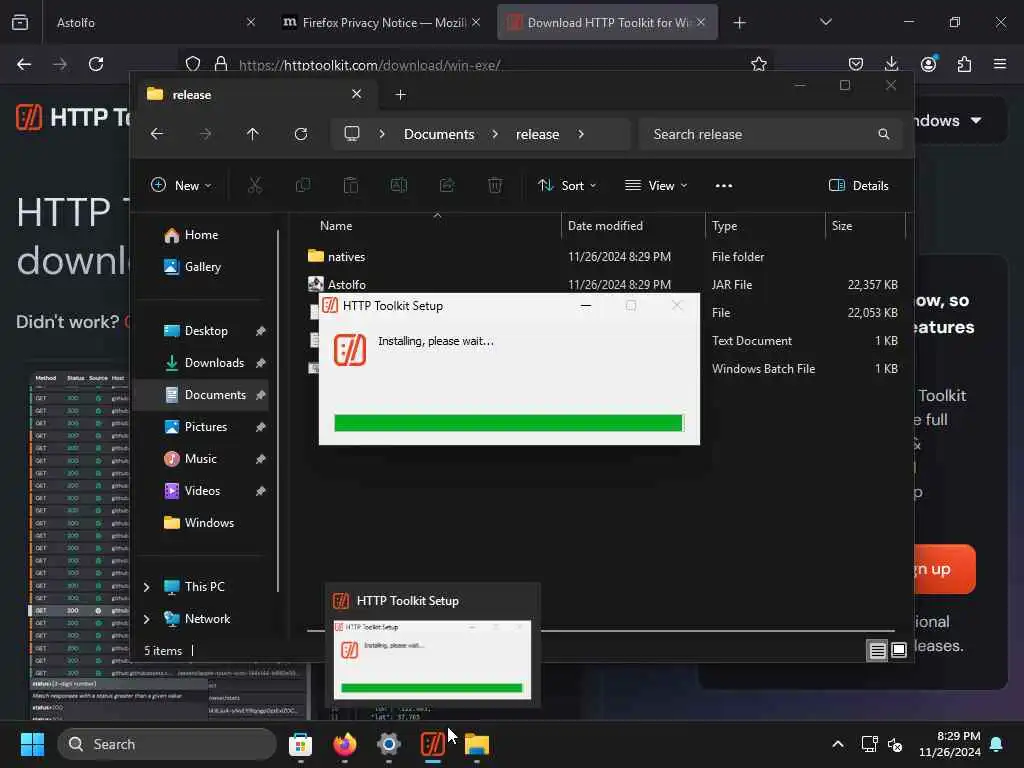Go back in File Explorer release window
Viewport: 1024px width, 768px height.
(x=157, y=134)
